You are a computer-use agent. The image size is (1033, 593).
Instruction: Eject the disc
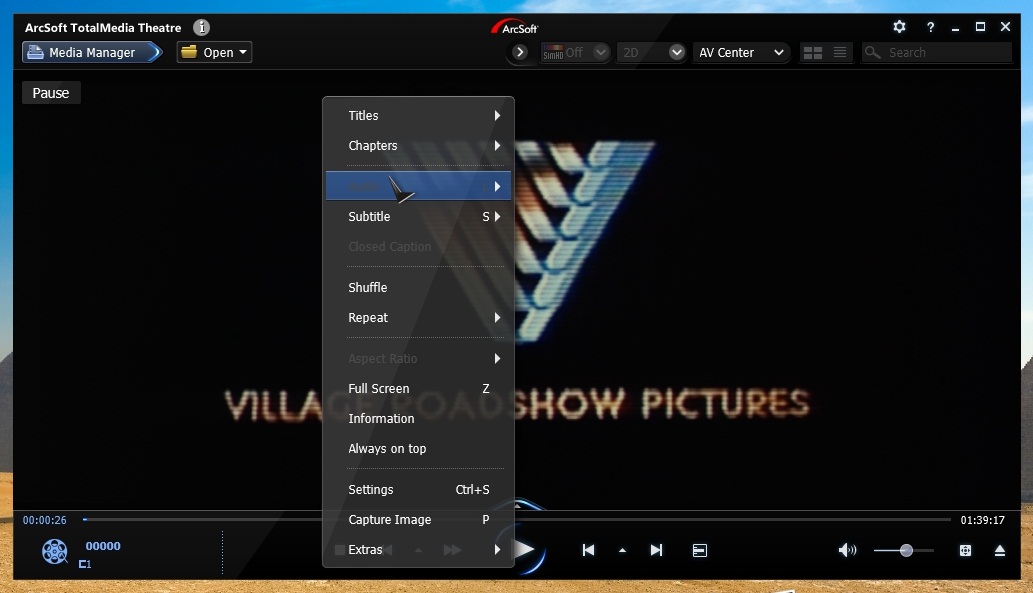pos(999,550)
